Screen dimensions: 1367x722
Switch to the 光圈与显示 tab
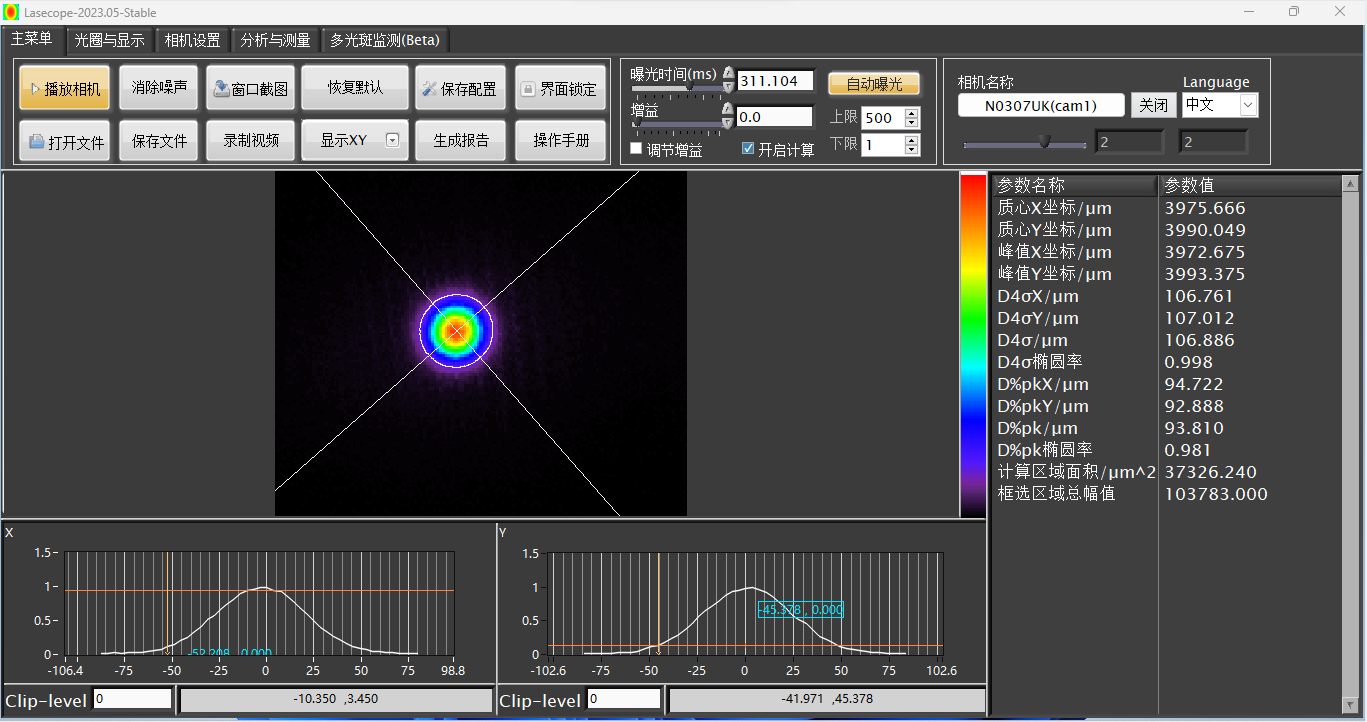109,41
